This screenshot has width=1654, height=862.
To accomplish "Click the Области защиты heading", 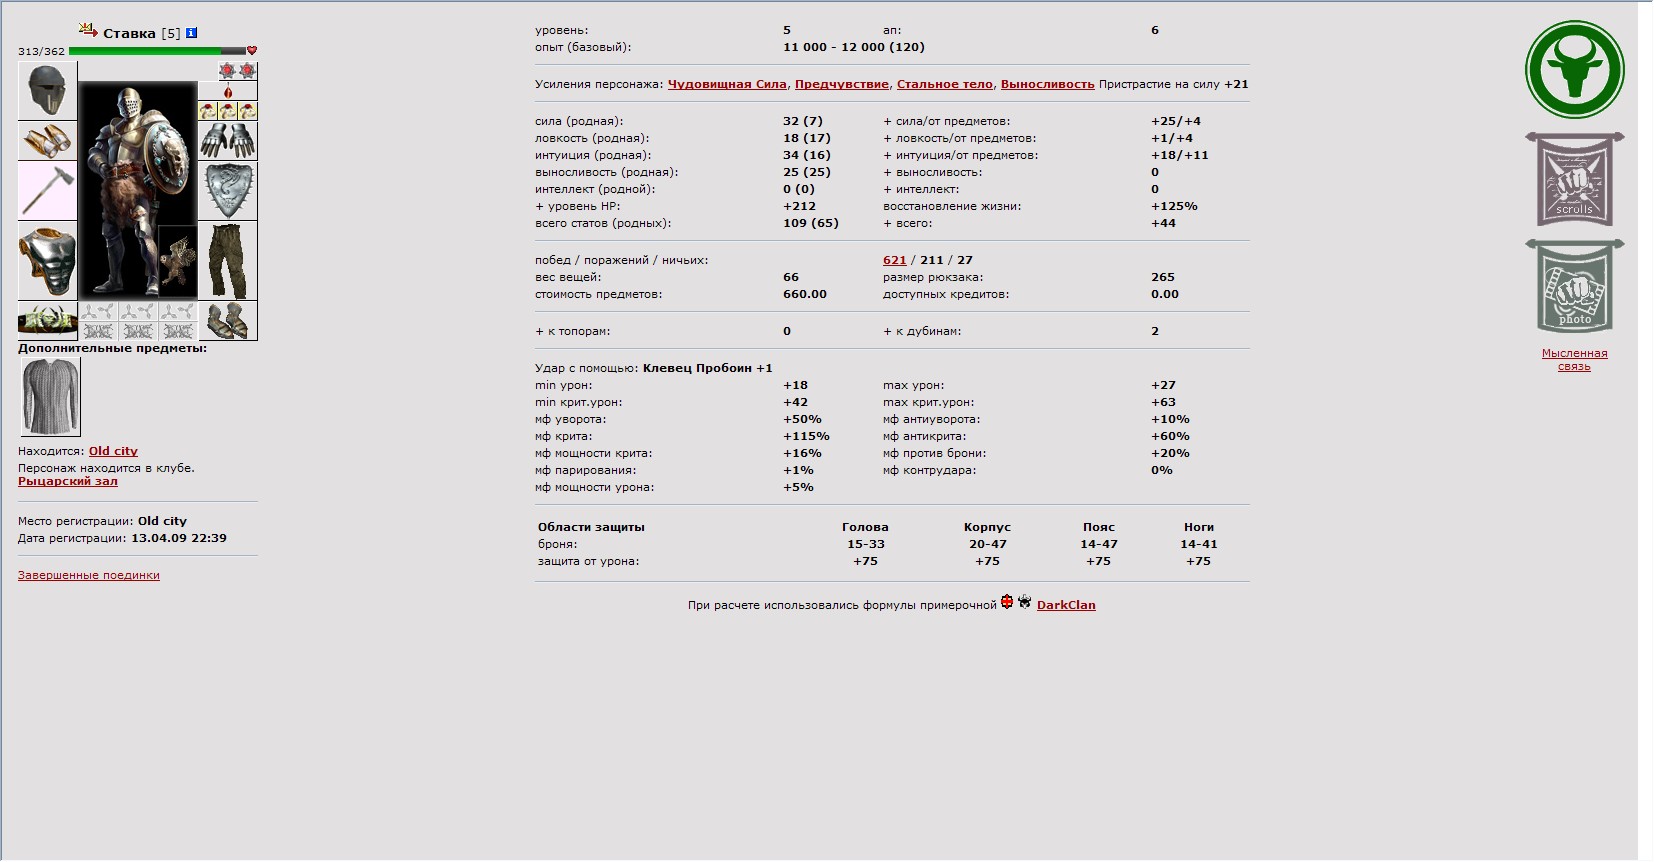I will click(x=591, y=527).
